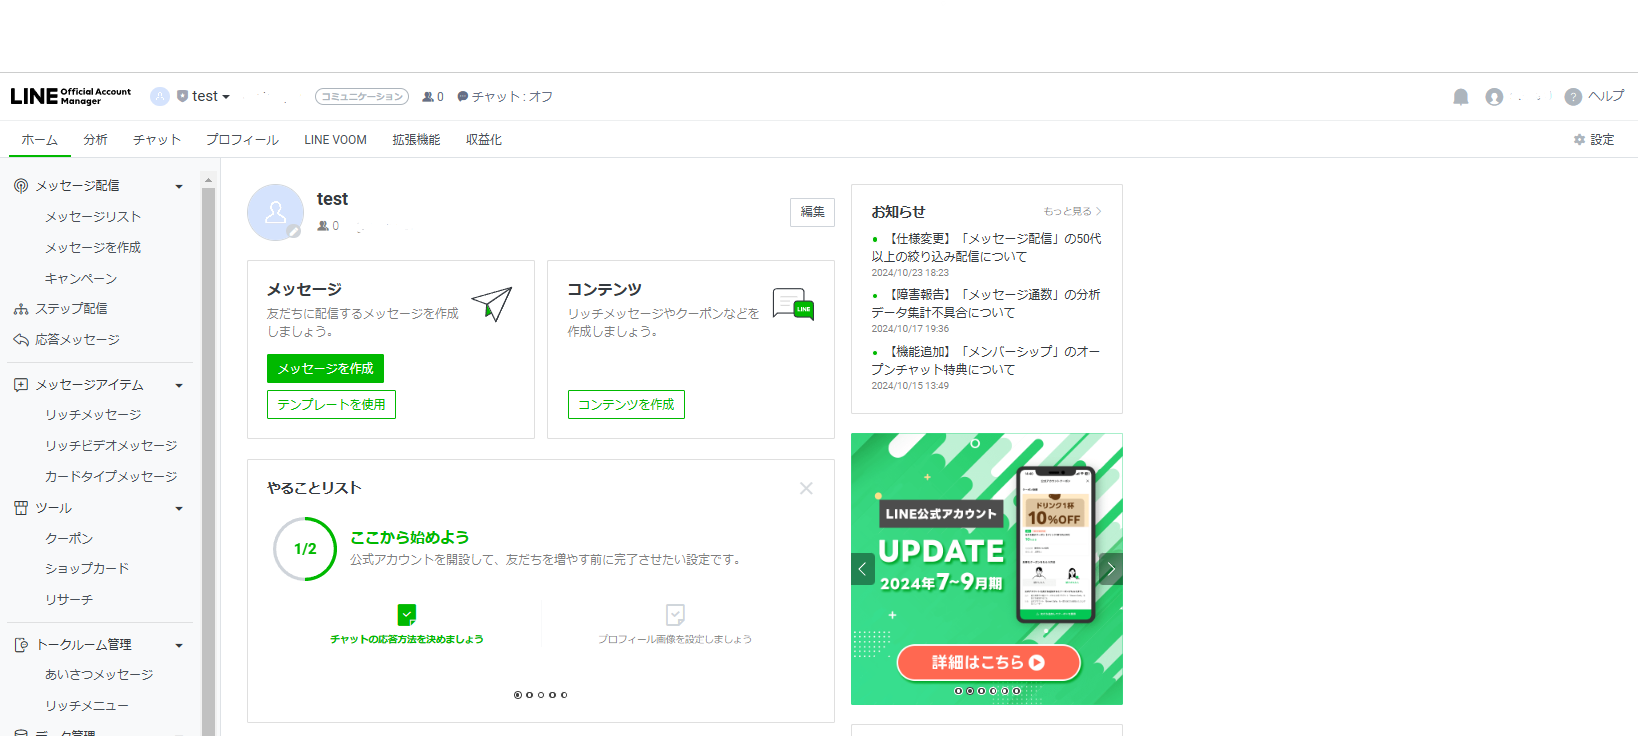Click the gray profile image task icon

click(x=675, y=614)
